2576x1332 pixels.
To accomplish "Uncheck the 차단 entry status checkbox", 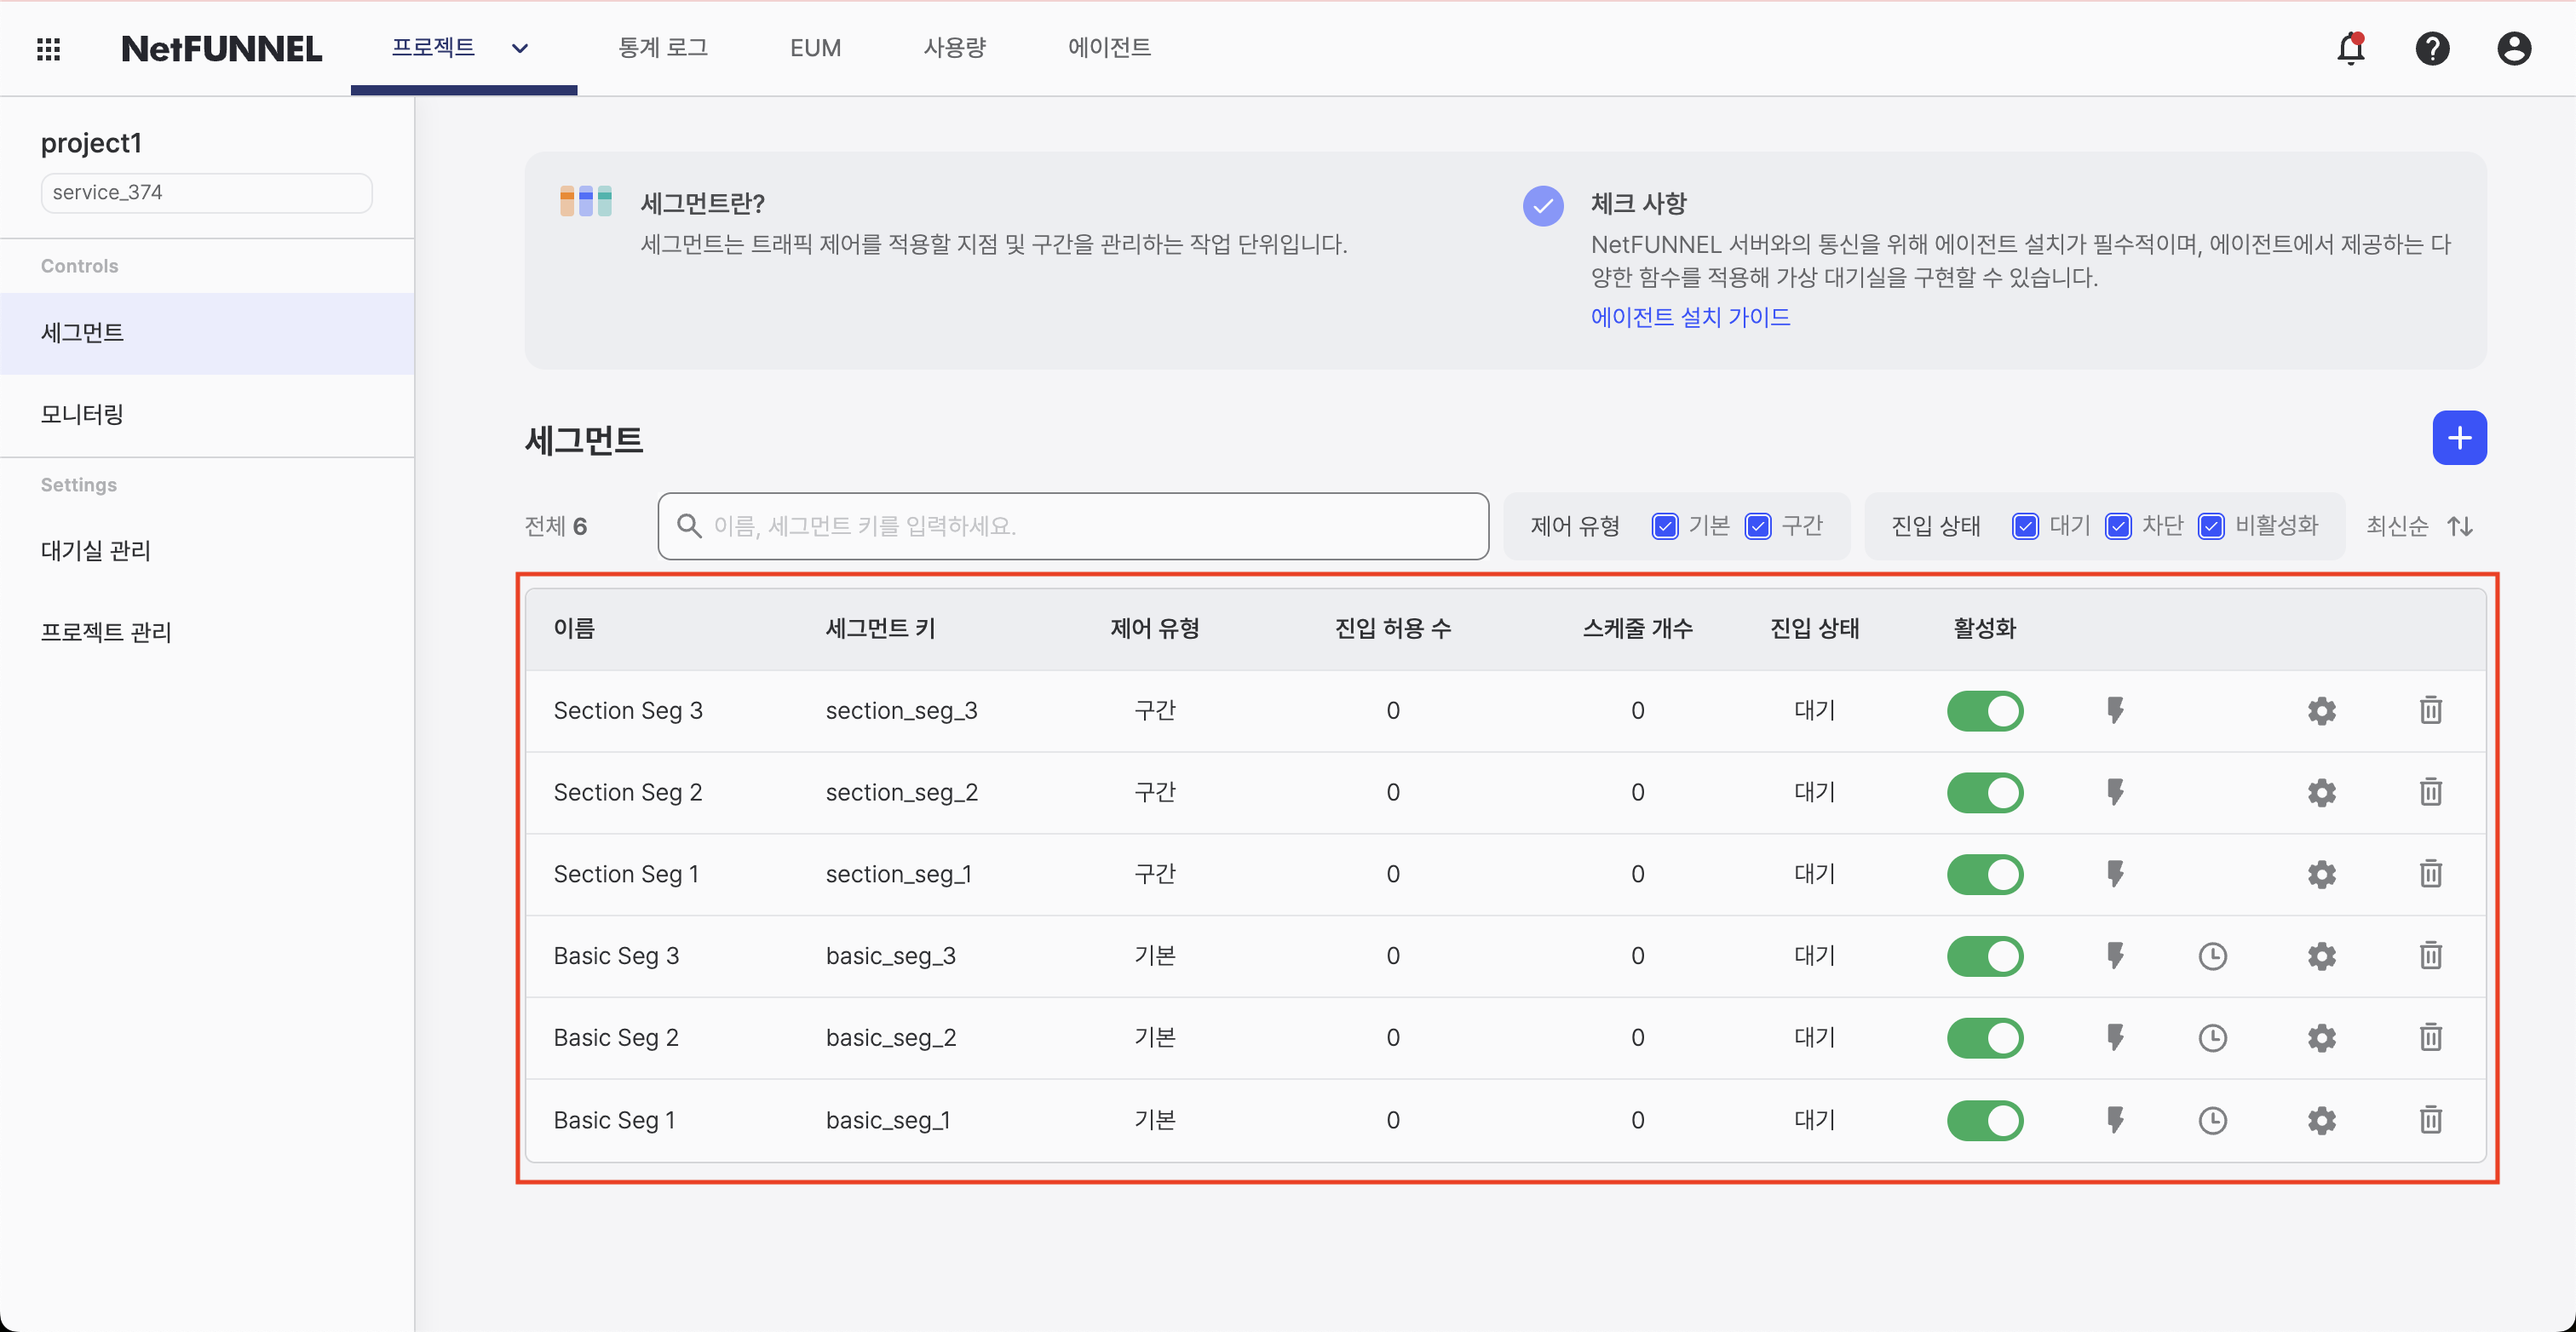I will 2117,526.
